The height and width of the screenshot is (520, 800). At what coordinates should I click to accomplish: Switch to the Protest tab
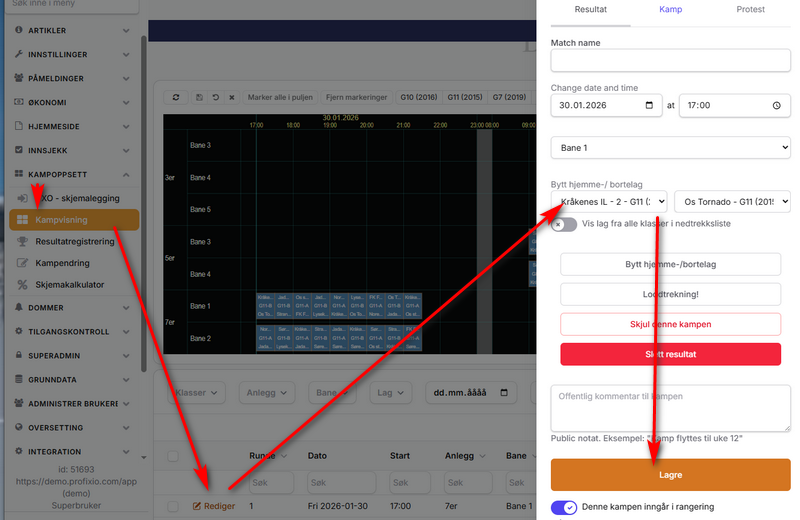[750, 9]
